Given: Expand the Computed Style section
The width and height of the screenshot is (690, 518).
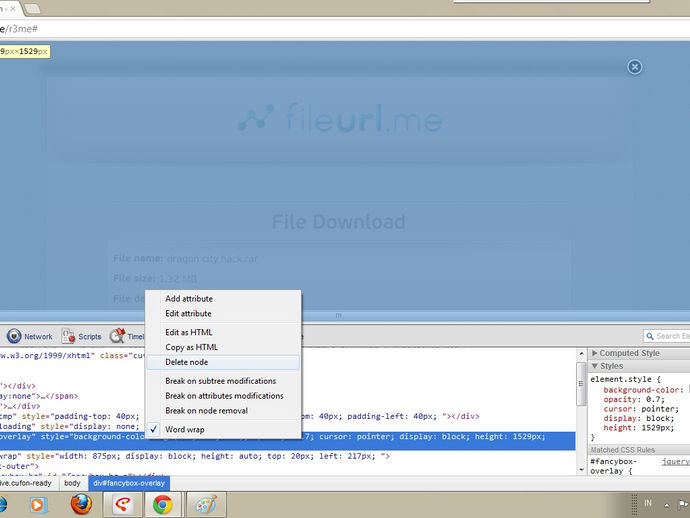Looking at the screenshot, I should point(639,353).
